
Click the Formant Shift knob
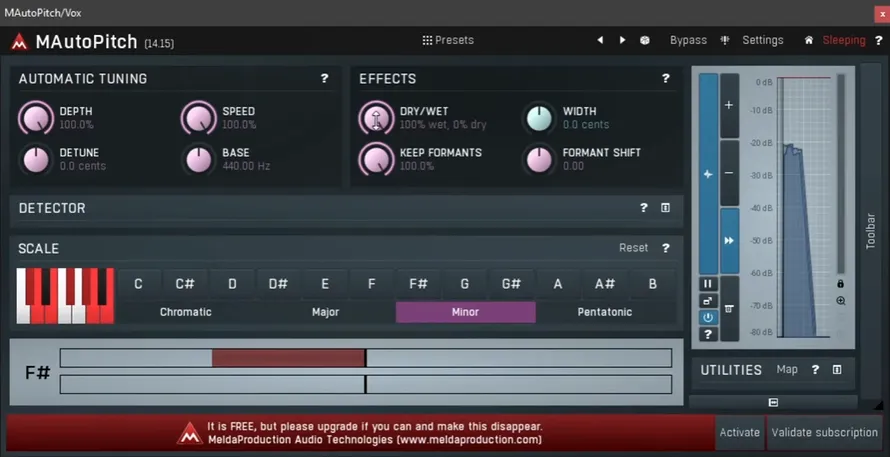539,160
